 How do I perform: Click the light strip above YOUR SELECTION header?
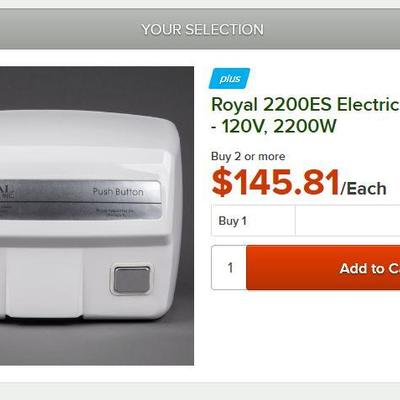(x=200, y=4)
